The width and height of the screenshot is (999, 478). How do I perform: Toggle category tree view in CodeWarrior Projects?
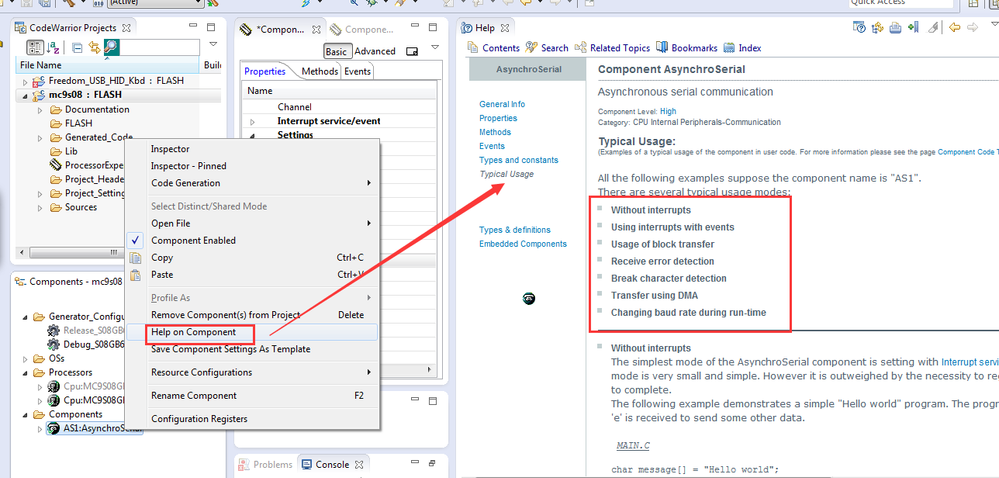pos(34,47)
